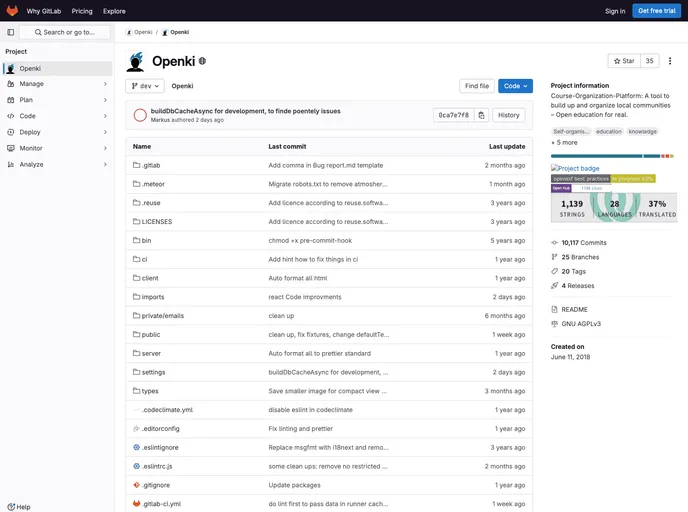Image resolution: width=688 pixels, height=512 pixels.
Task: Toggle the sidebar collapse icon
Action: 11,32
